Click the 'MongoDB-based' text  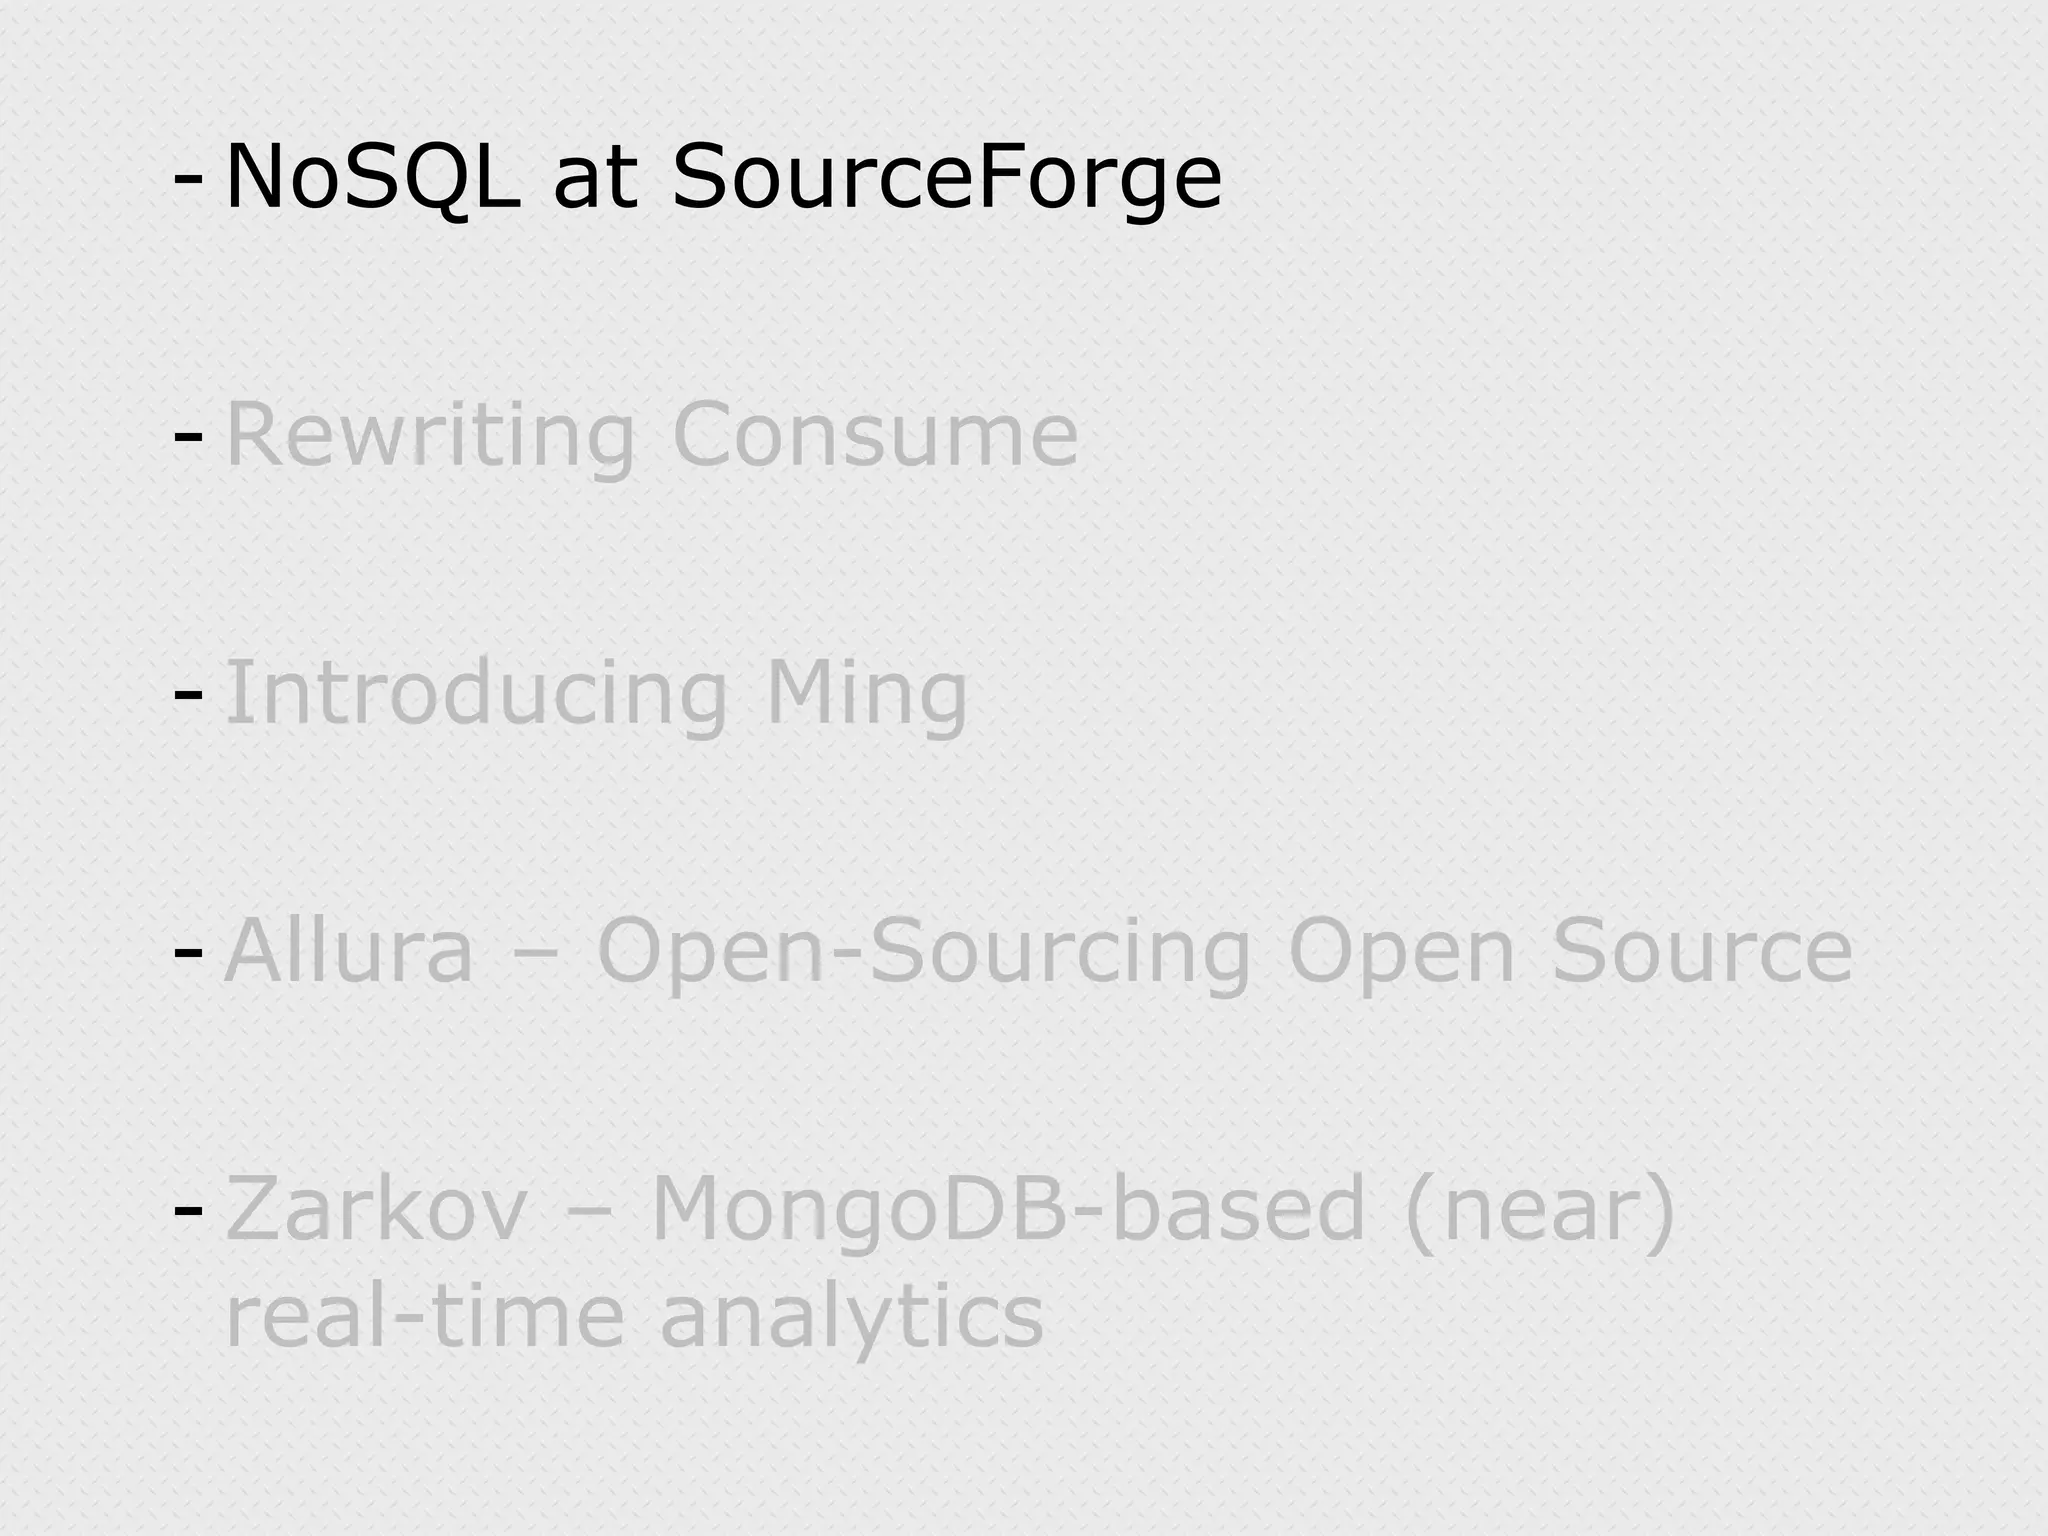(x=1008, y=1209)
